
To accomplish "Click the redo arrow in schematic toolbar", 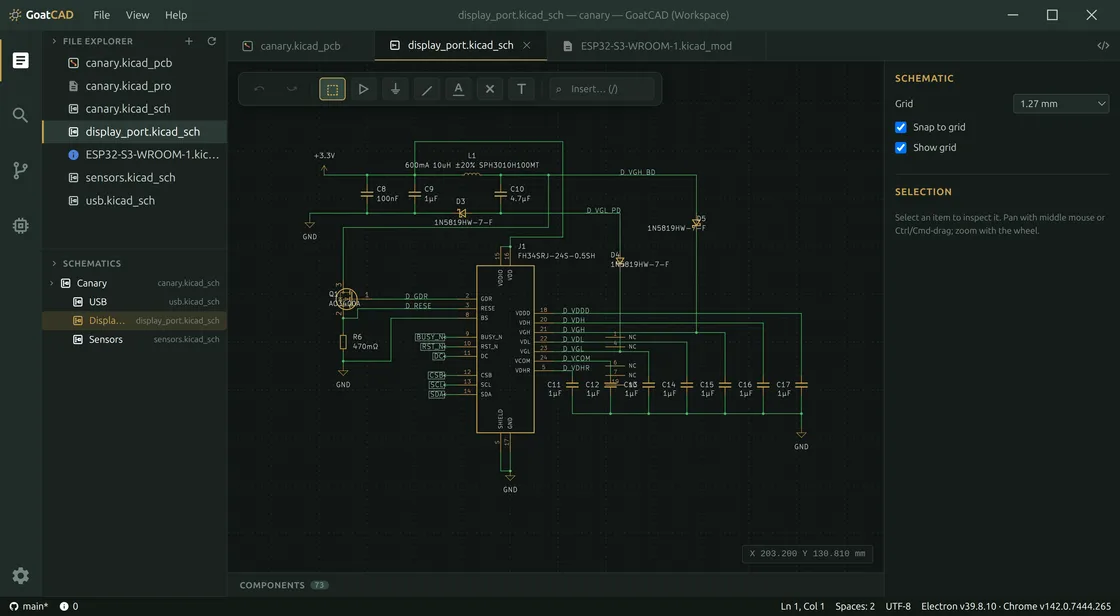I will tap(291, 89).
